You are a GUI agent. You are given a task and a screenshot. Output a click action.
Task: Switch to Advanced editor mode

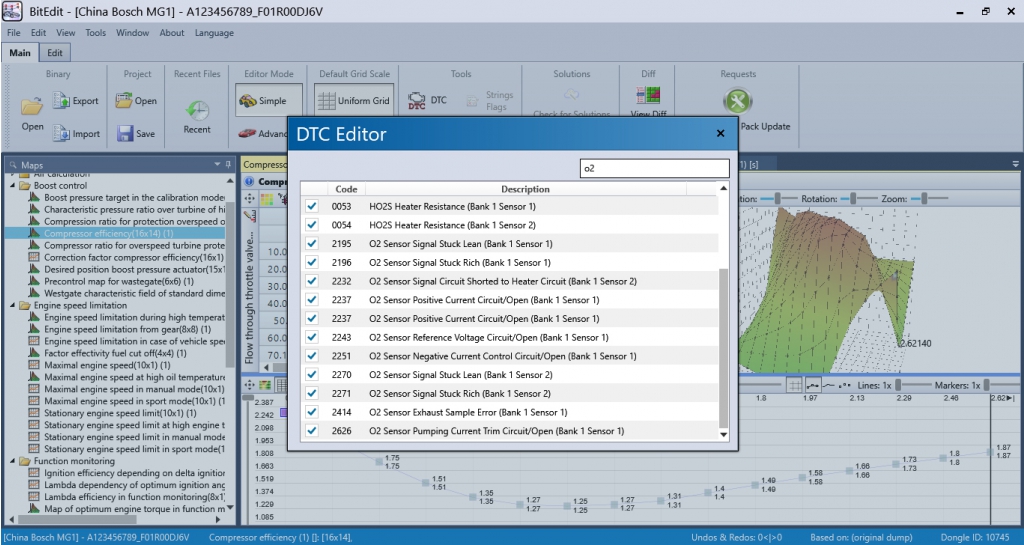[263, 133]
